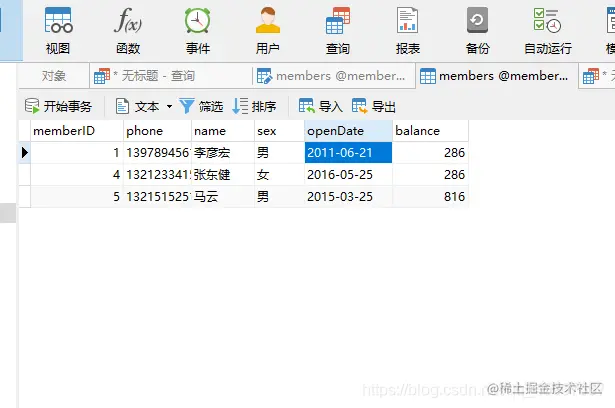Screen dimensions: 615x408
Task: Open the 查询 (Query) toolbar icon
Action: tap(338, 30)
